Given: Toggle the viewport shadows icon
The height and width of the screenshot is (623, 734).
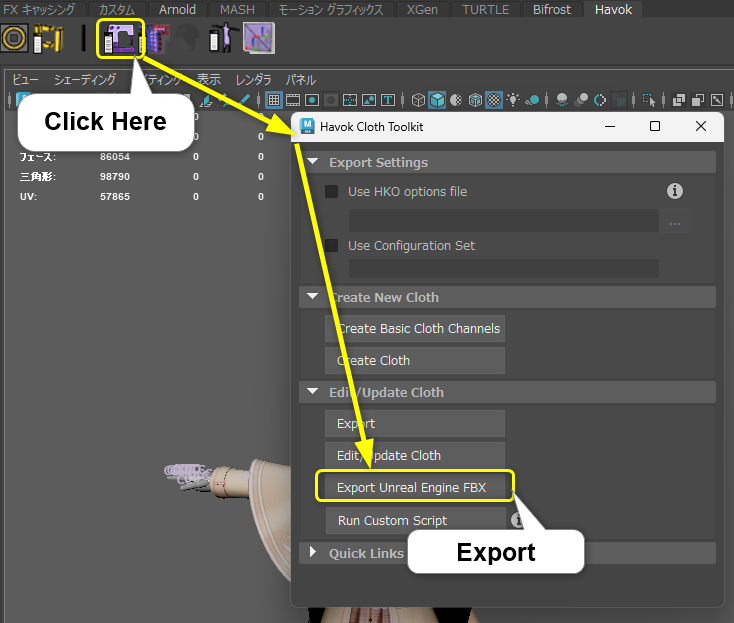Looking at the screenshot, I should tap(532, 100).
